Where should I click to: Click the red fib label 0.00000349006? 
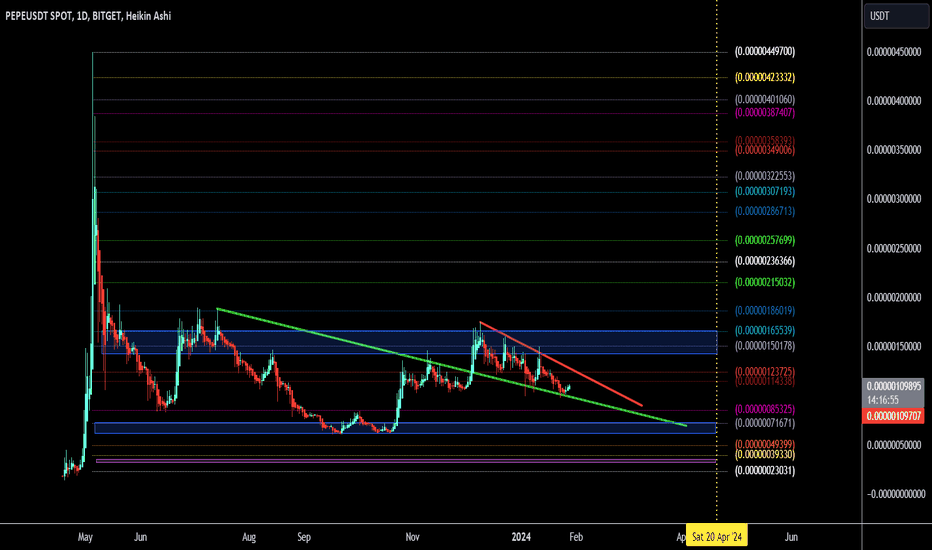(764, 150)
